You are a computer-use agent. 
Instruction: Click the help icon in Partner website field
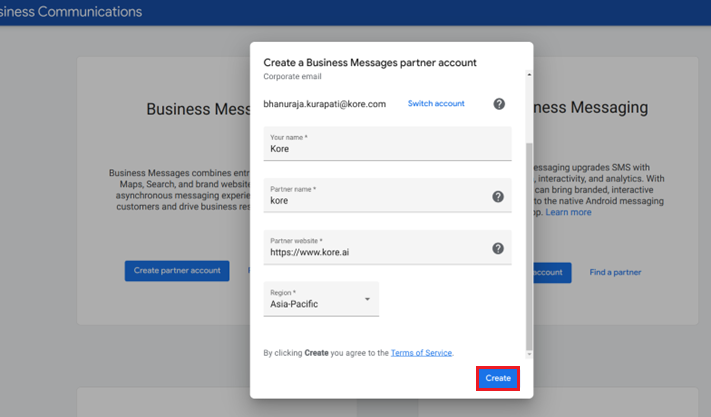click(x=498, y=248)
